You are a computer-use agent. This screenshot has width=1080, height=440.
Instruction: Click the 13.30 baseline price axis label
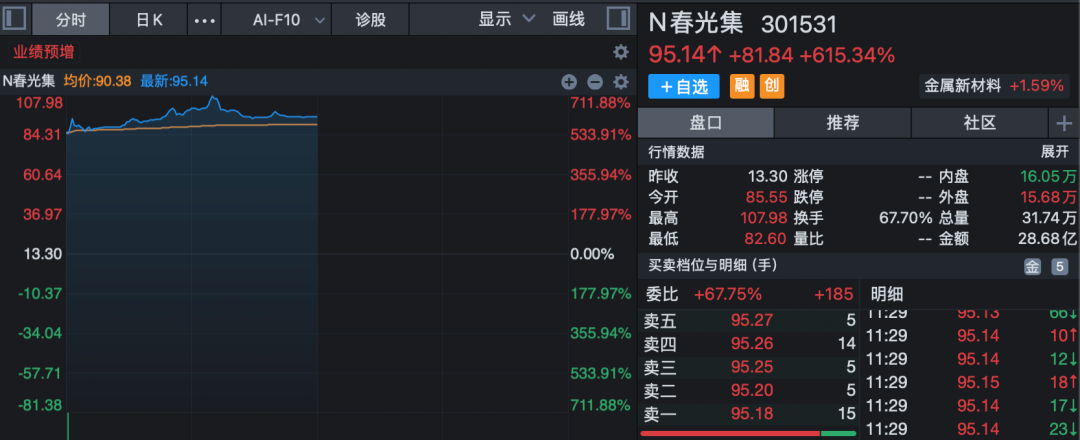point(43,254)
